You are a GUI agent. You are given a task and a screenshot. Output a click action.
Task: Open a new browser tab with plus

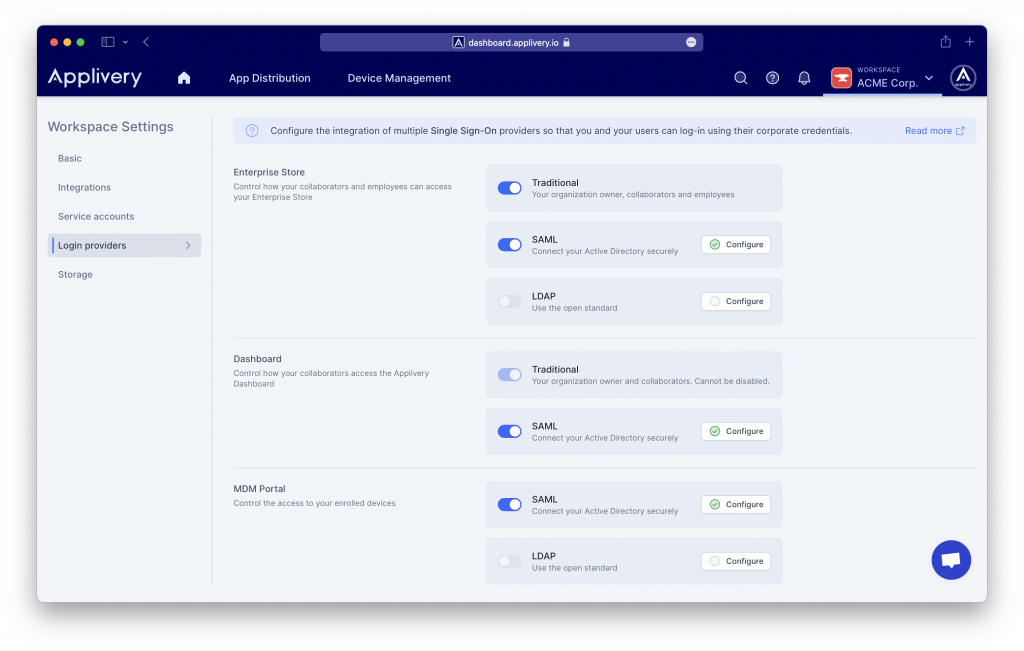(x=970, y=42)
